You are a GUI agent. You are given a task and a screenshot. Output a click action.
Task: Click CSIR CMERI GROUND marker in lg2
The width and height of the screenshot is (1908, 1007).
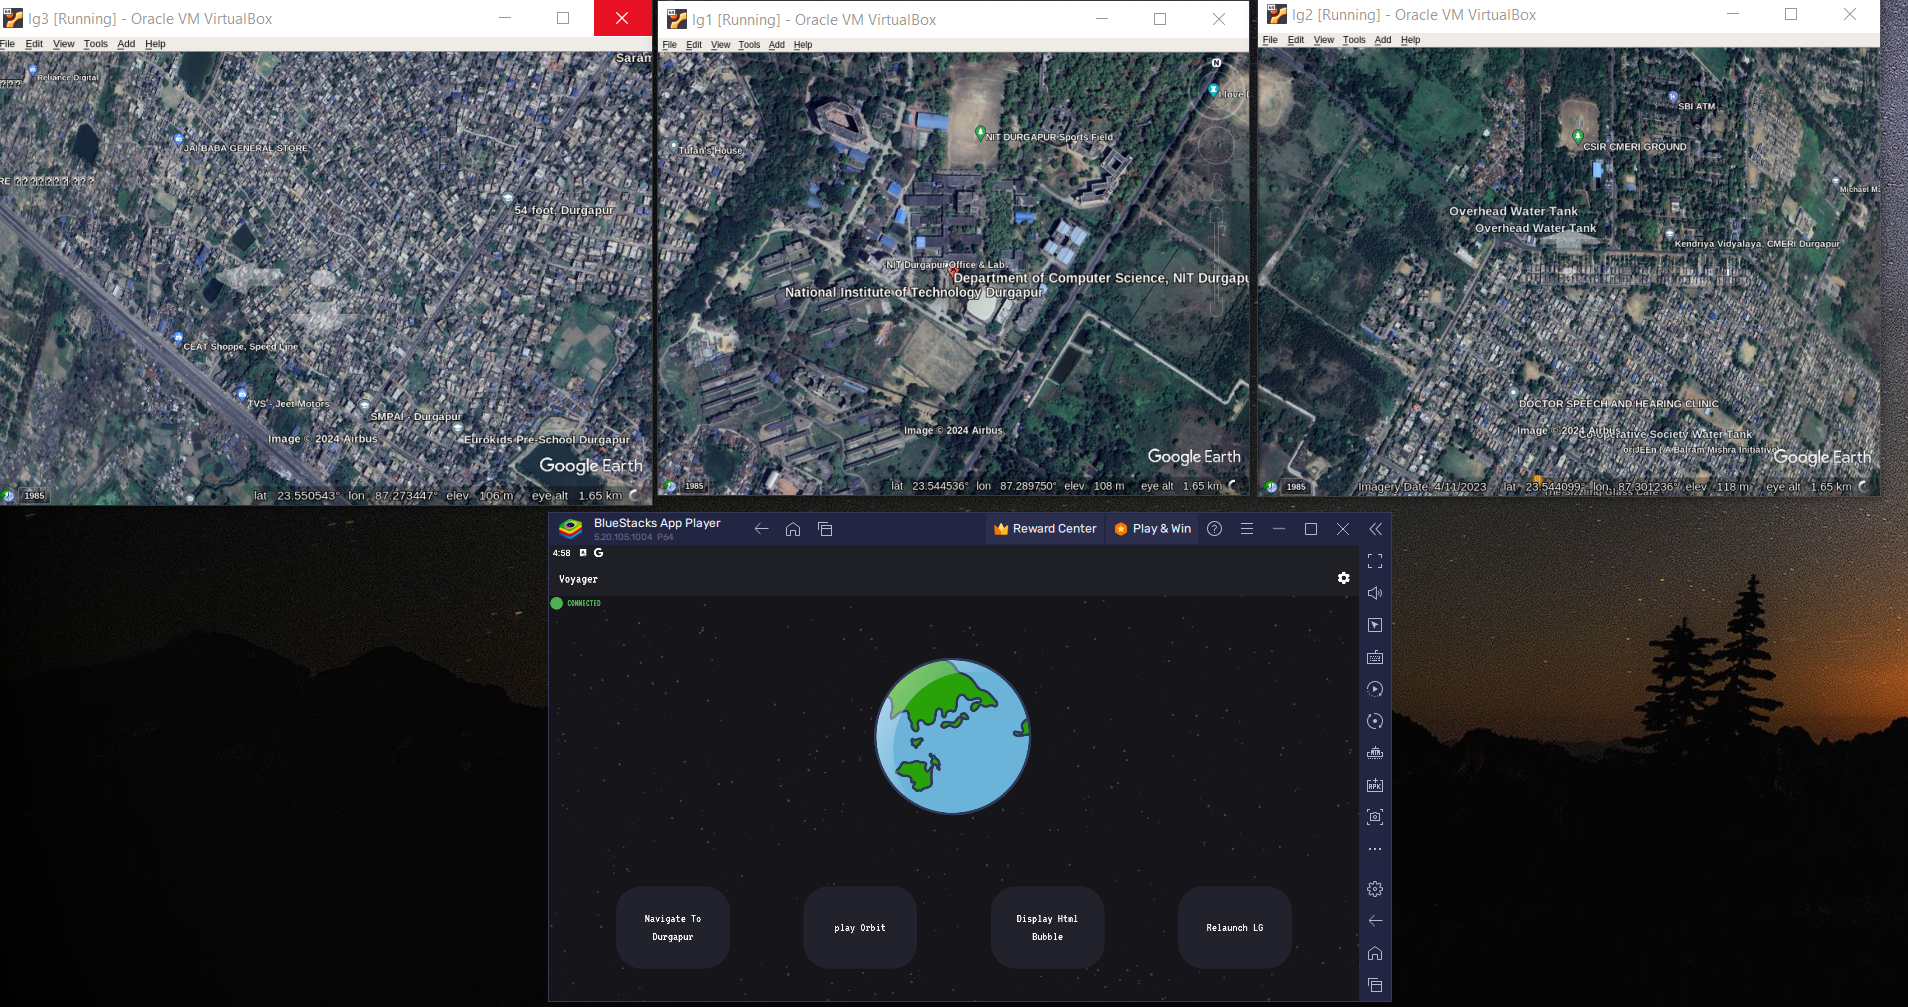(1578, 137)
